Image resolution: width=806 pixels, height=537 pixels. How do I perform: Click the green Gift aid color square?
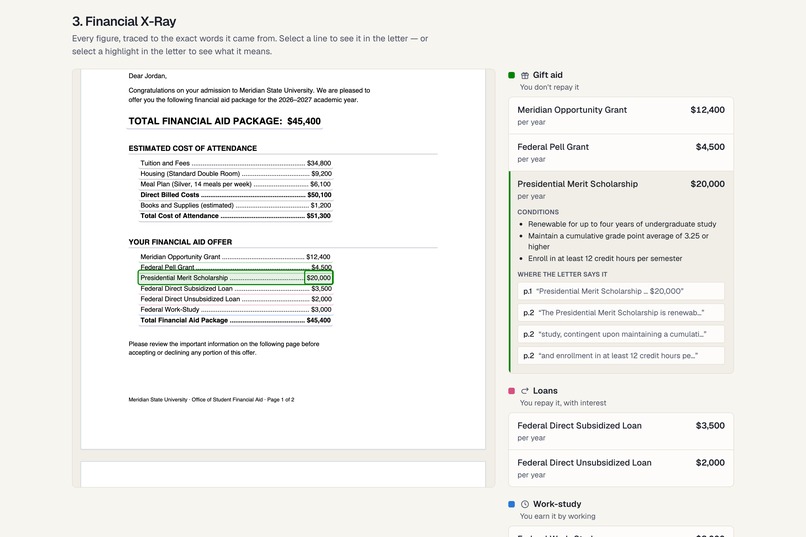click(x=511, y=75)
